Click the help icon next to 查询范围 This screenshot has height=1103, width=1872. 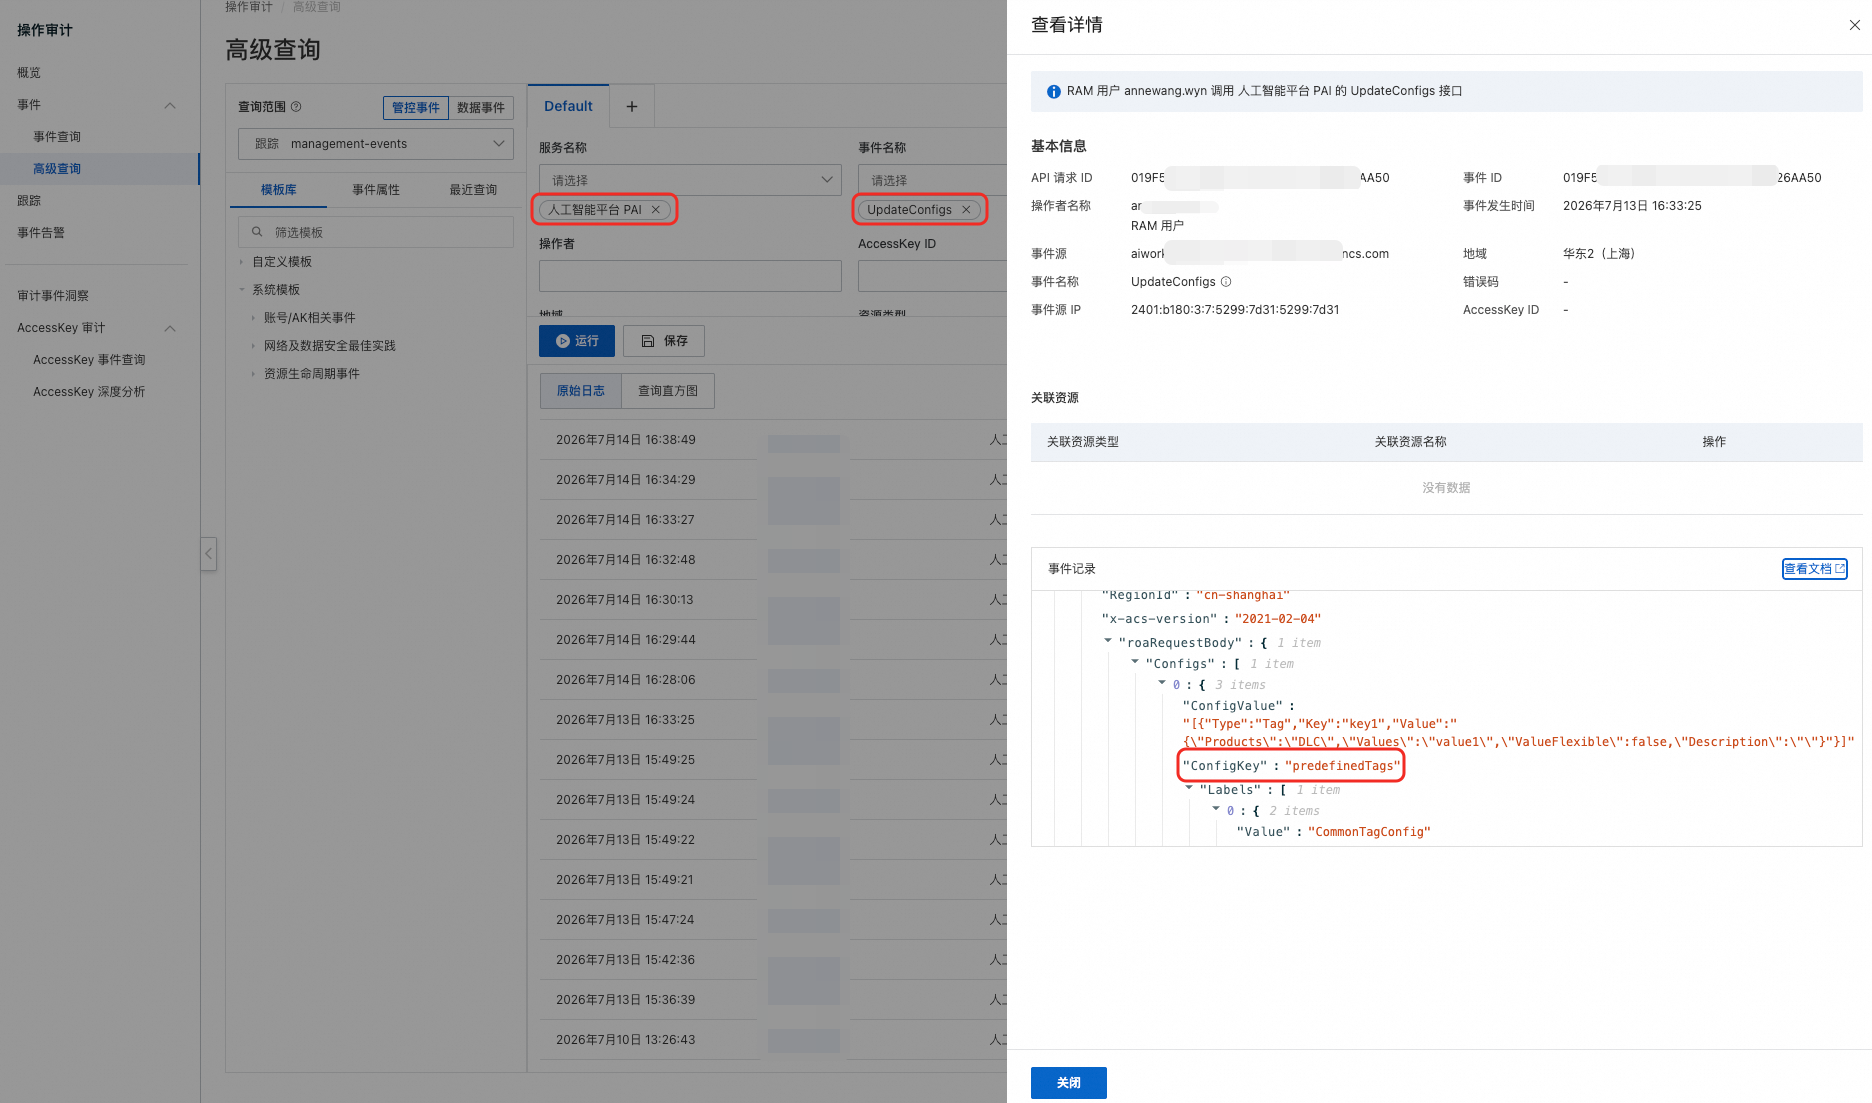(x=296, y=107)
